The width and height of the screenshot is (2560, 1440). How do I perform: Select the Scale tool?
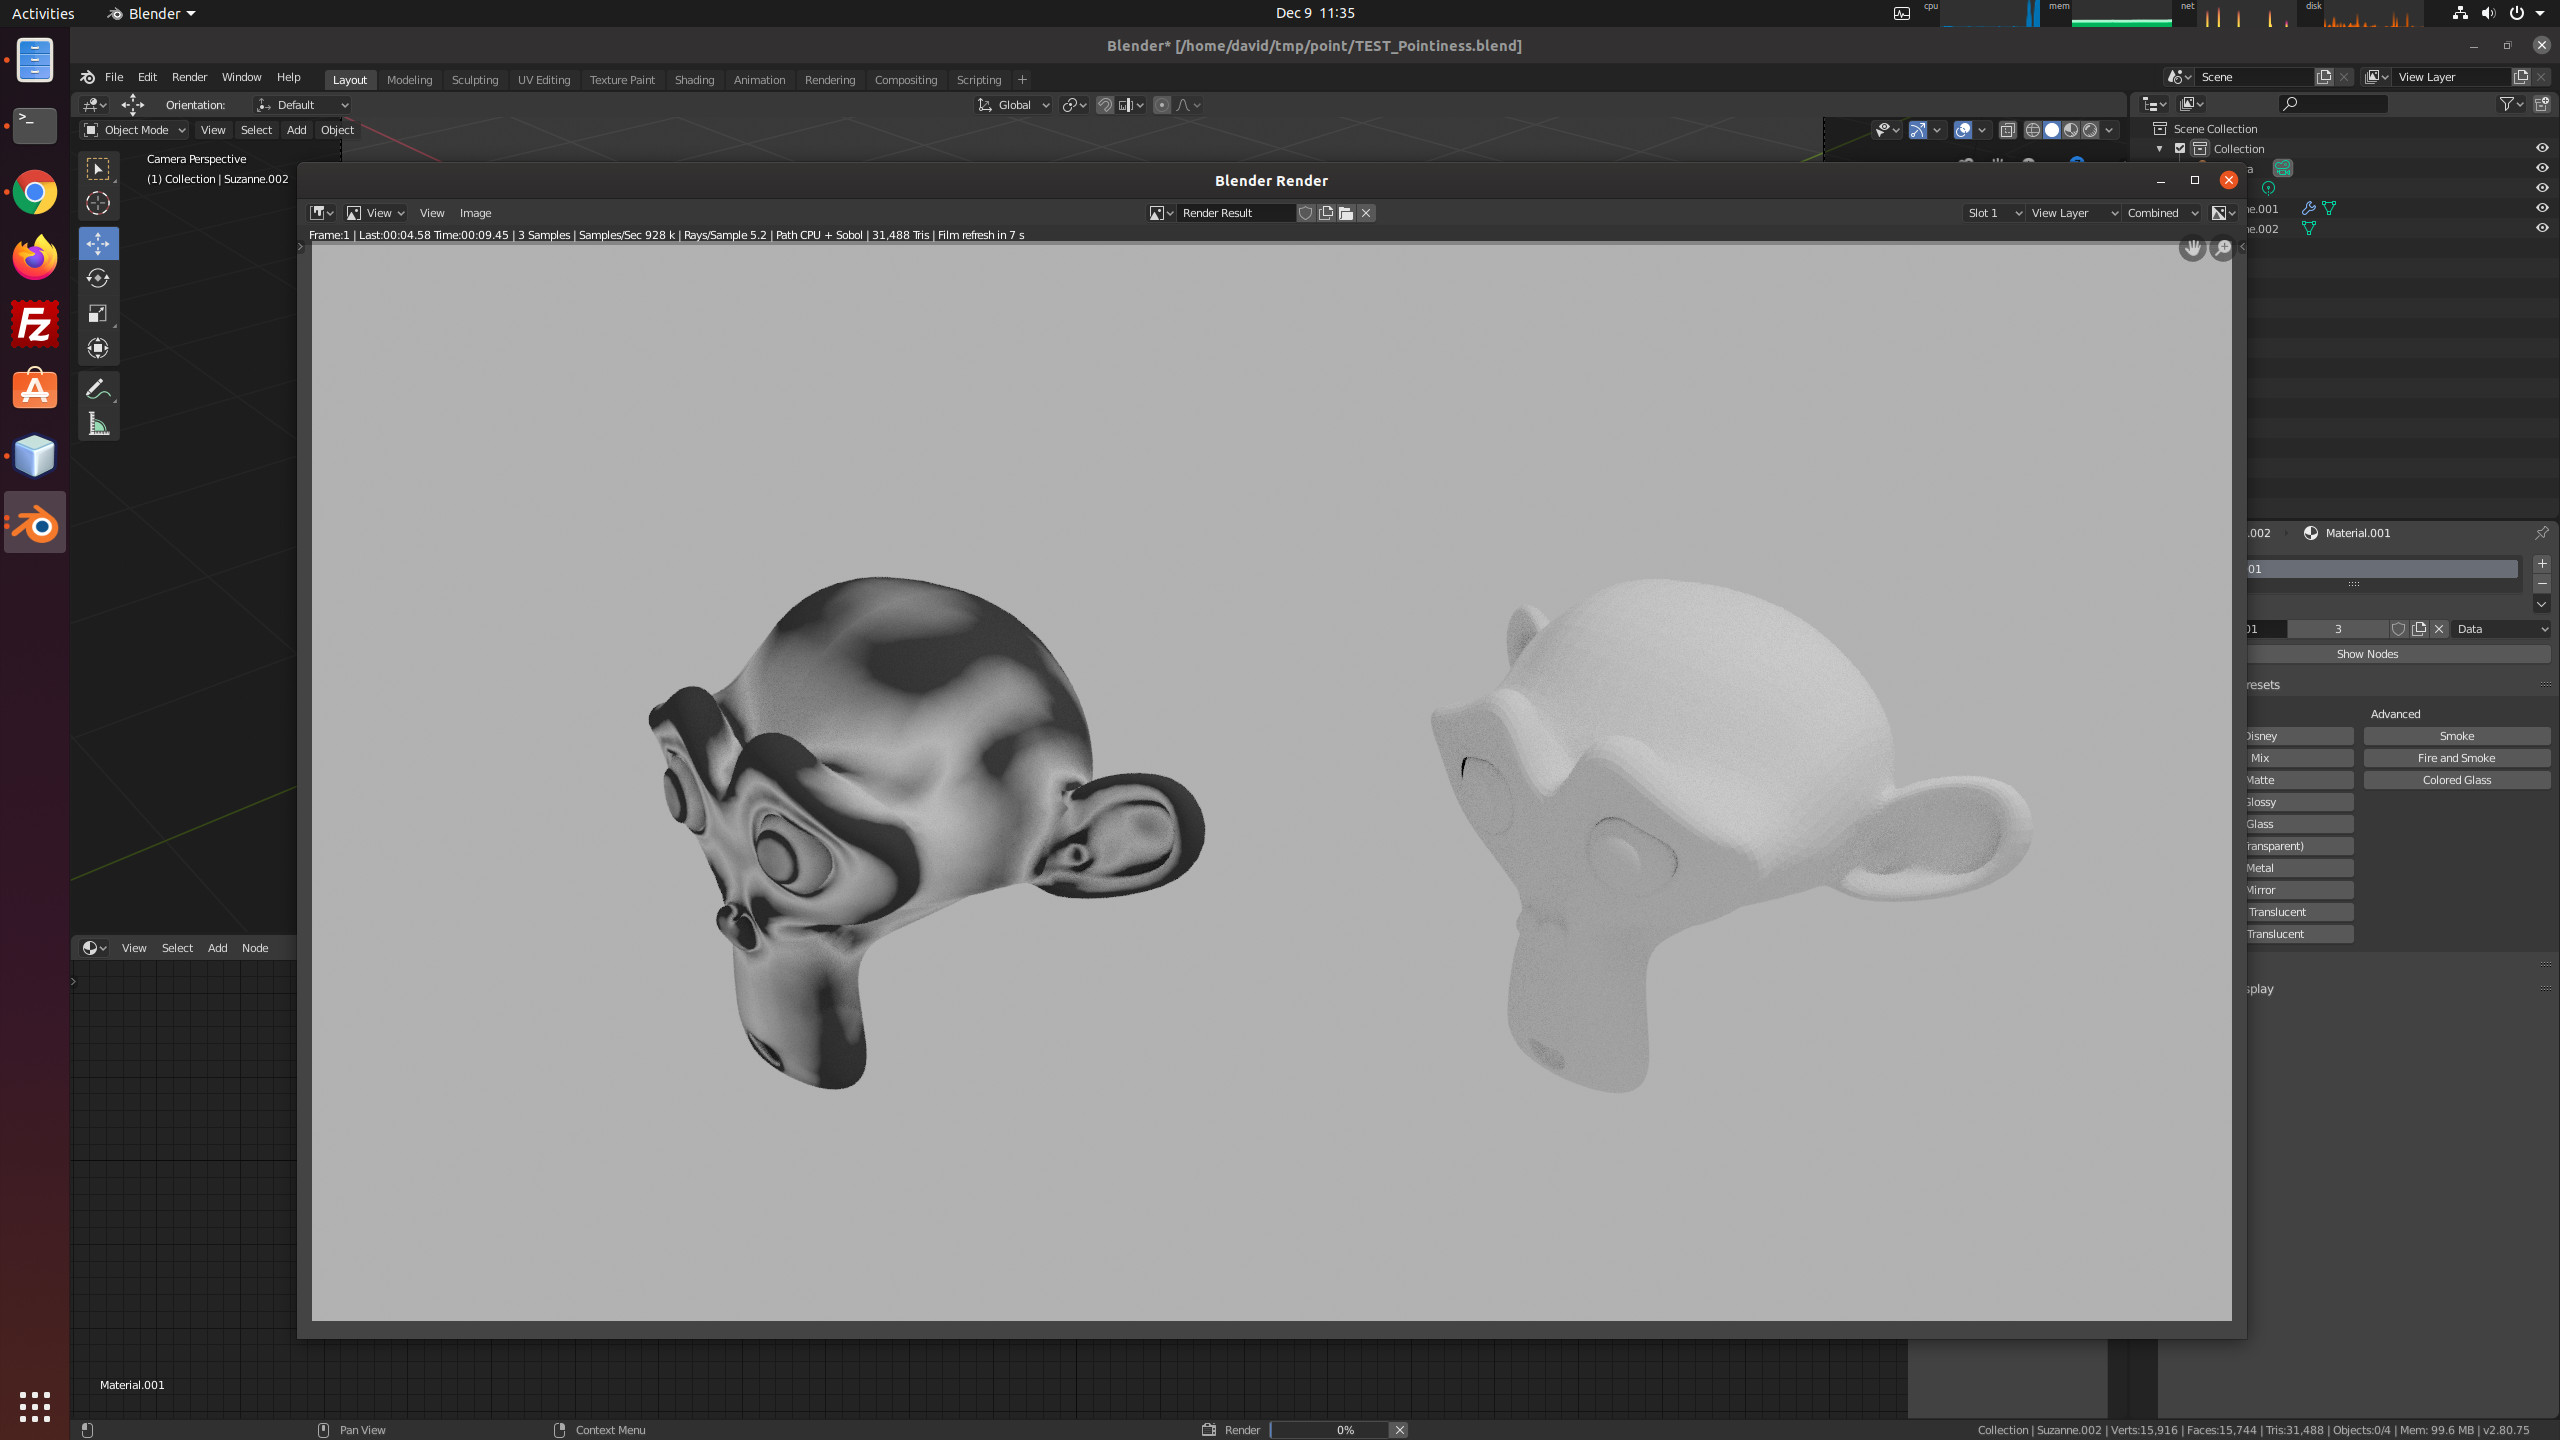99,313
